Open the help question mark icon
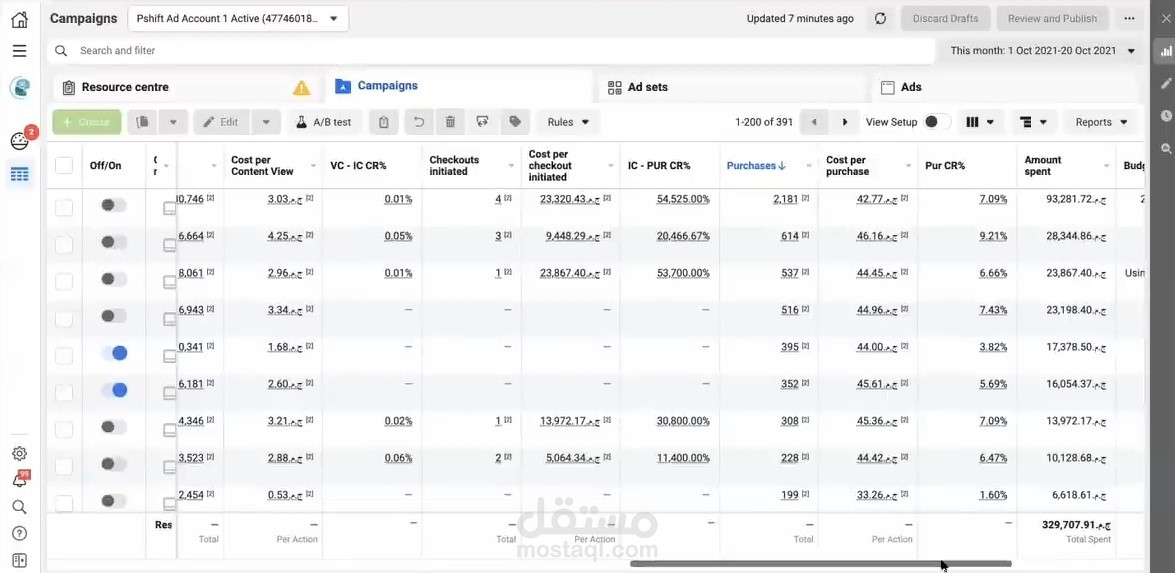The image size is (1175, 573). tap(19, 533)
